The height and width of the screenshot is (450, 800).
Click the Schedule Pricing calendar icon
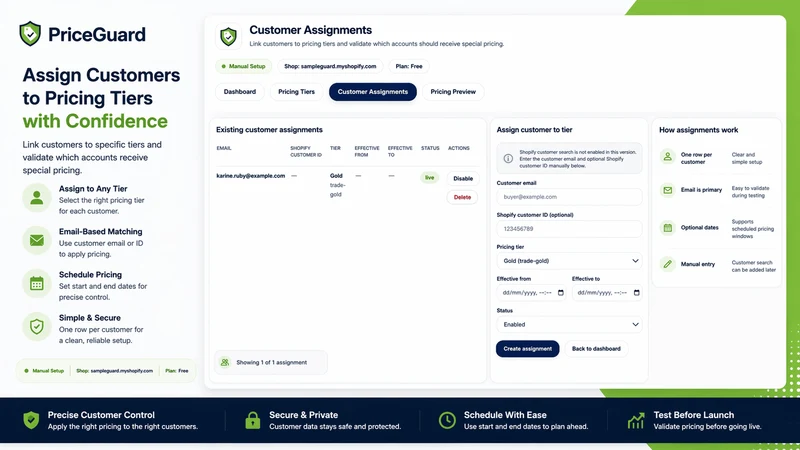coord(37,284)
